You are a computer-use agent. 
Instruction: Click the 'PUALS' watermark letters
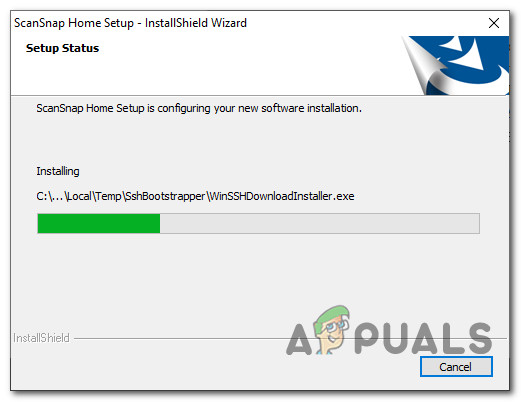click(423, 338)
